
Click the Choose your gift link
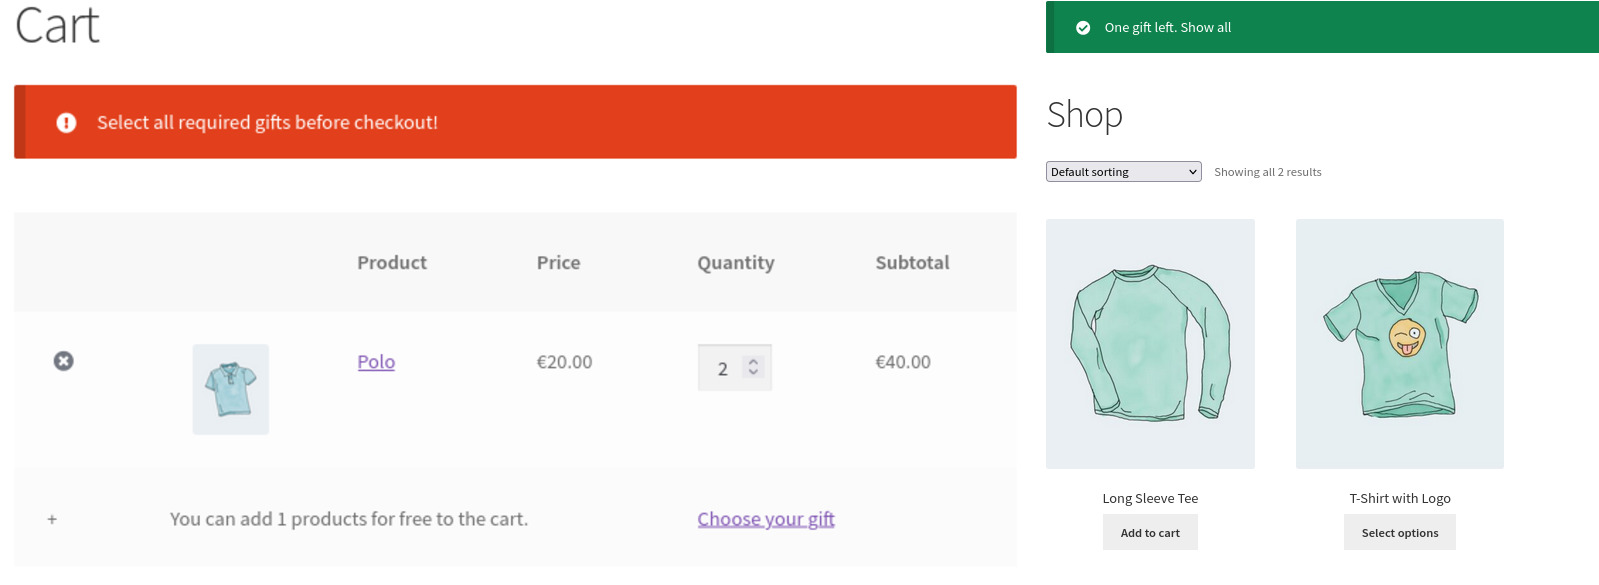tap(766, 519)
